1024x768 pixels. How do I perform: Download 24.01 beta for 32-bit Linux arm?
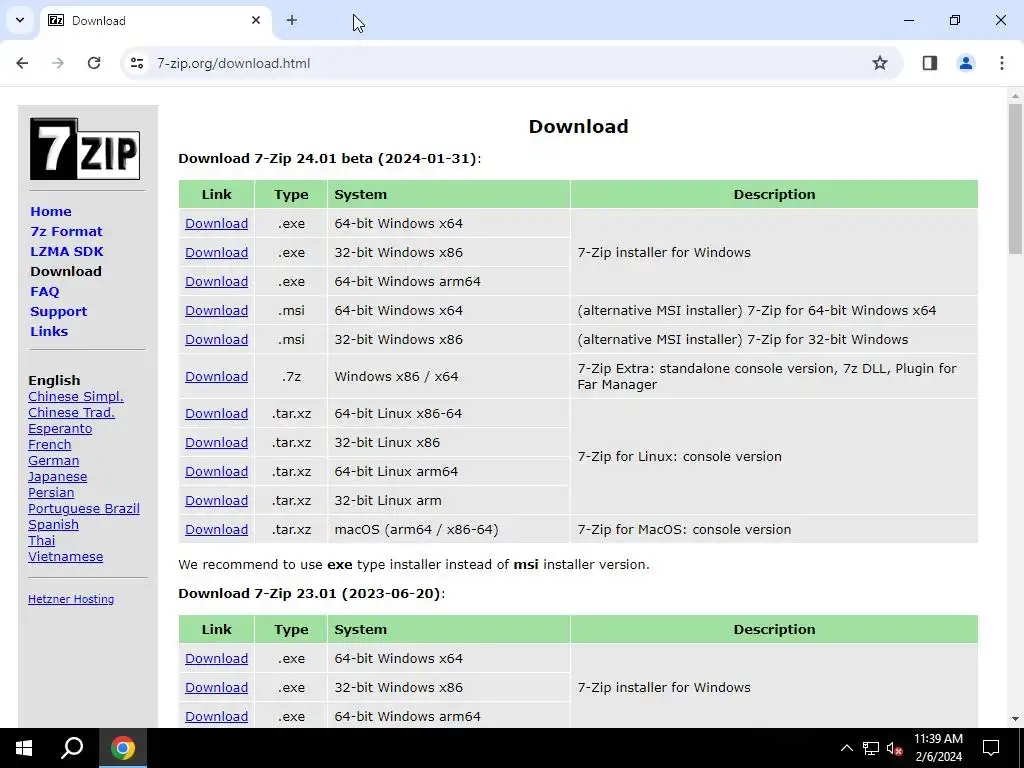coord(216,500)
